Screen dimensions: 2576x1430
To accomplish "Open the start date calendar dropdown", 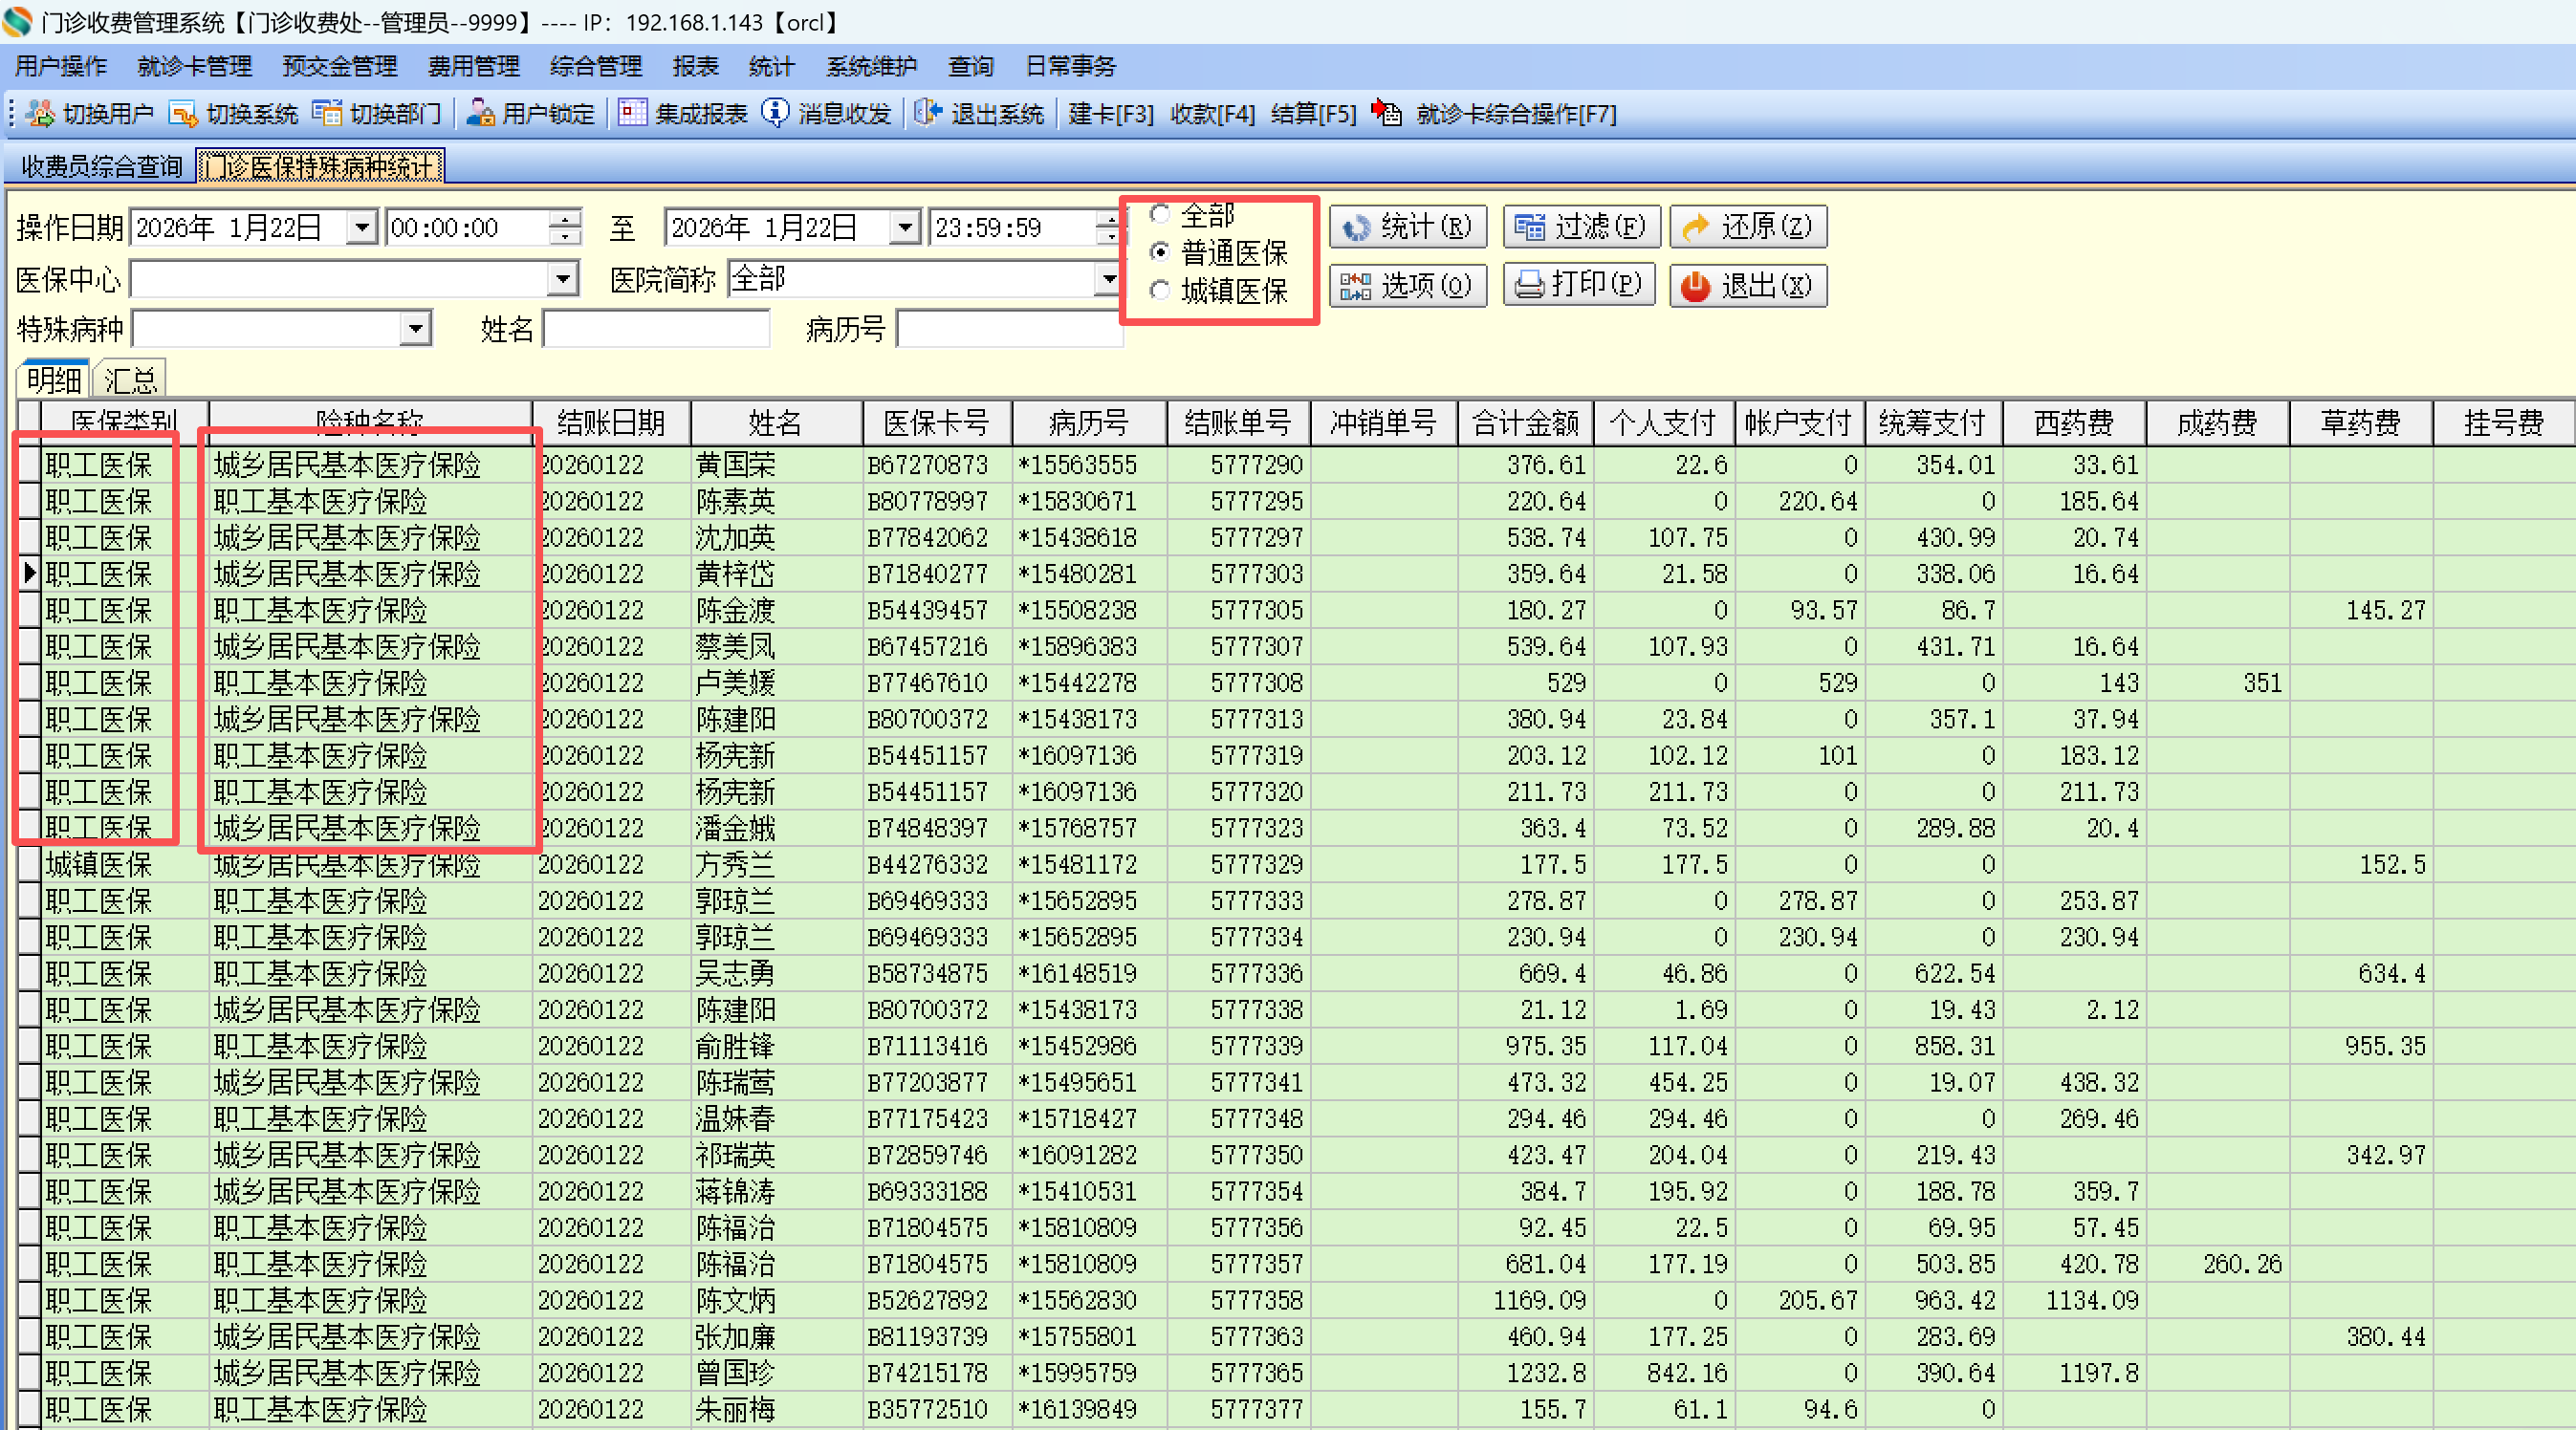I will [x=362, y=228].
